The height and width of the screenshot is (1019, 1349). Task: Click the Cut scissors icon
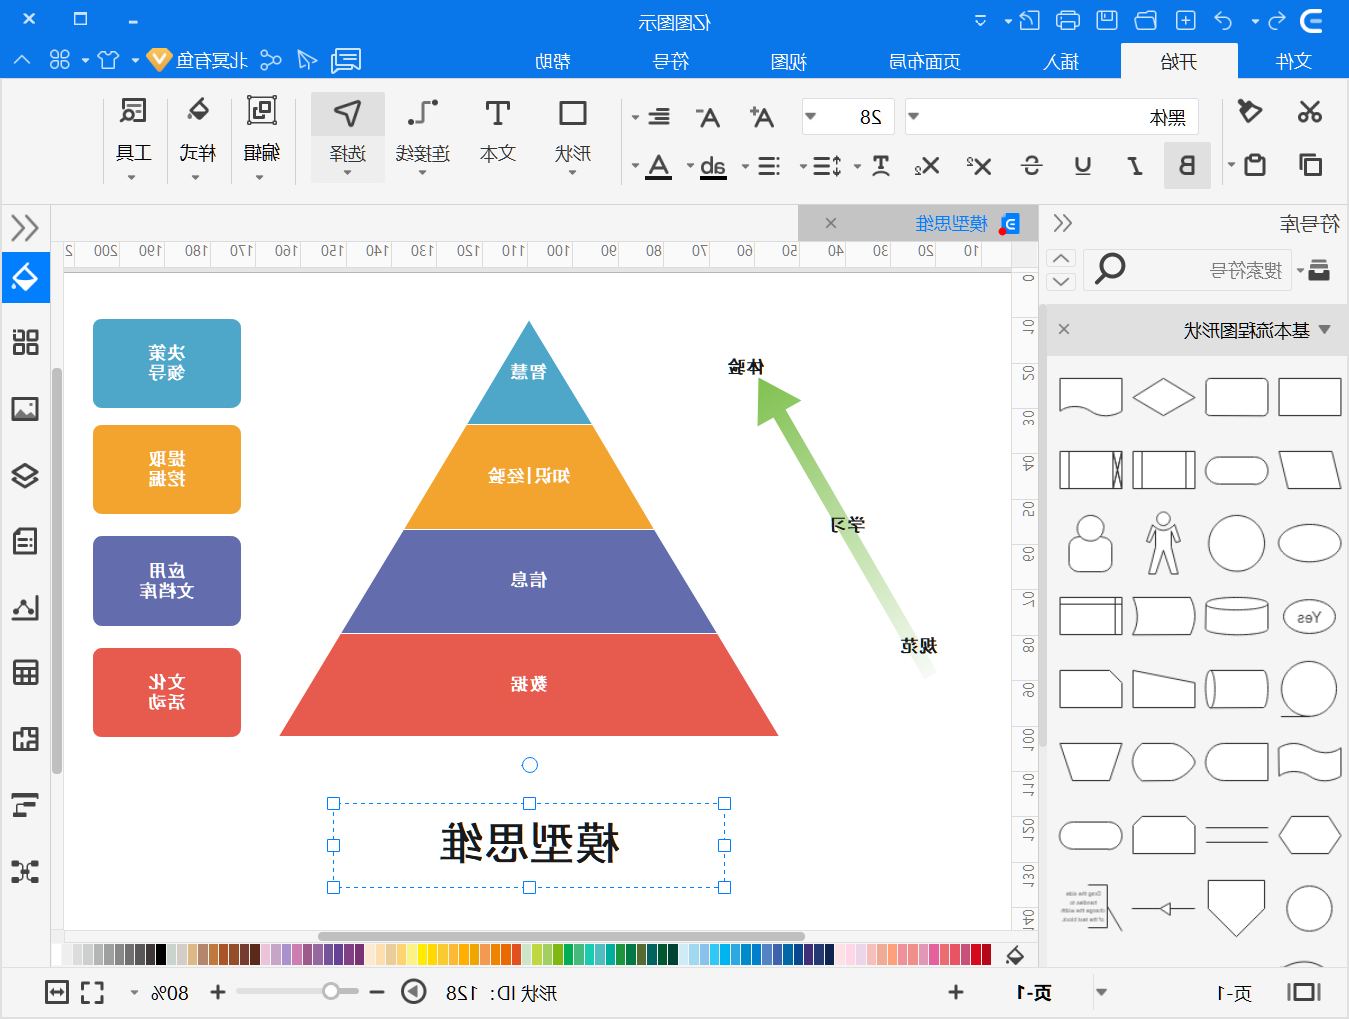coord(1309,112)
